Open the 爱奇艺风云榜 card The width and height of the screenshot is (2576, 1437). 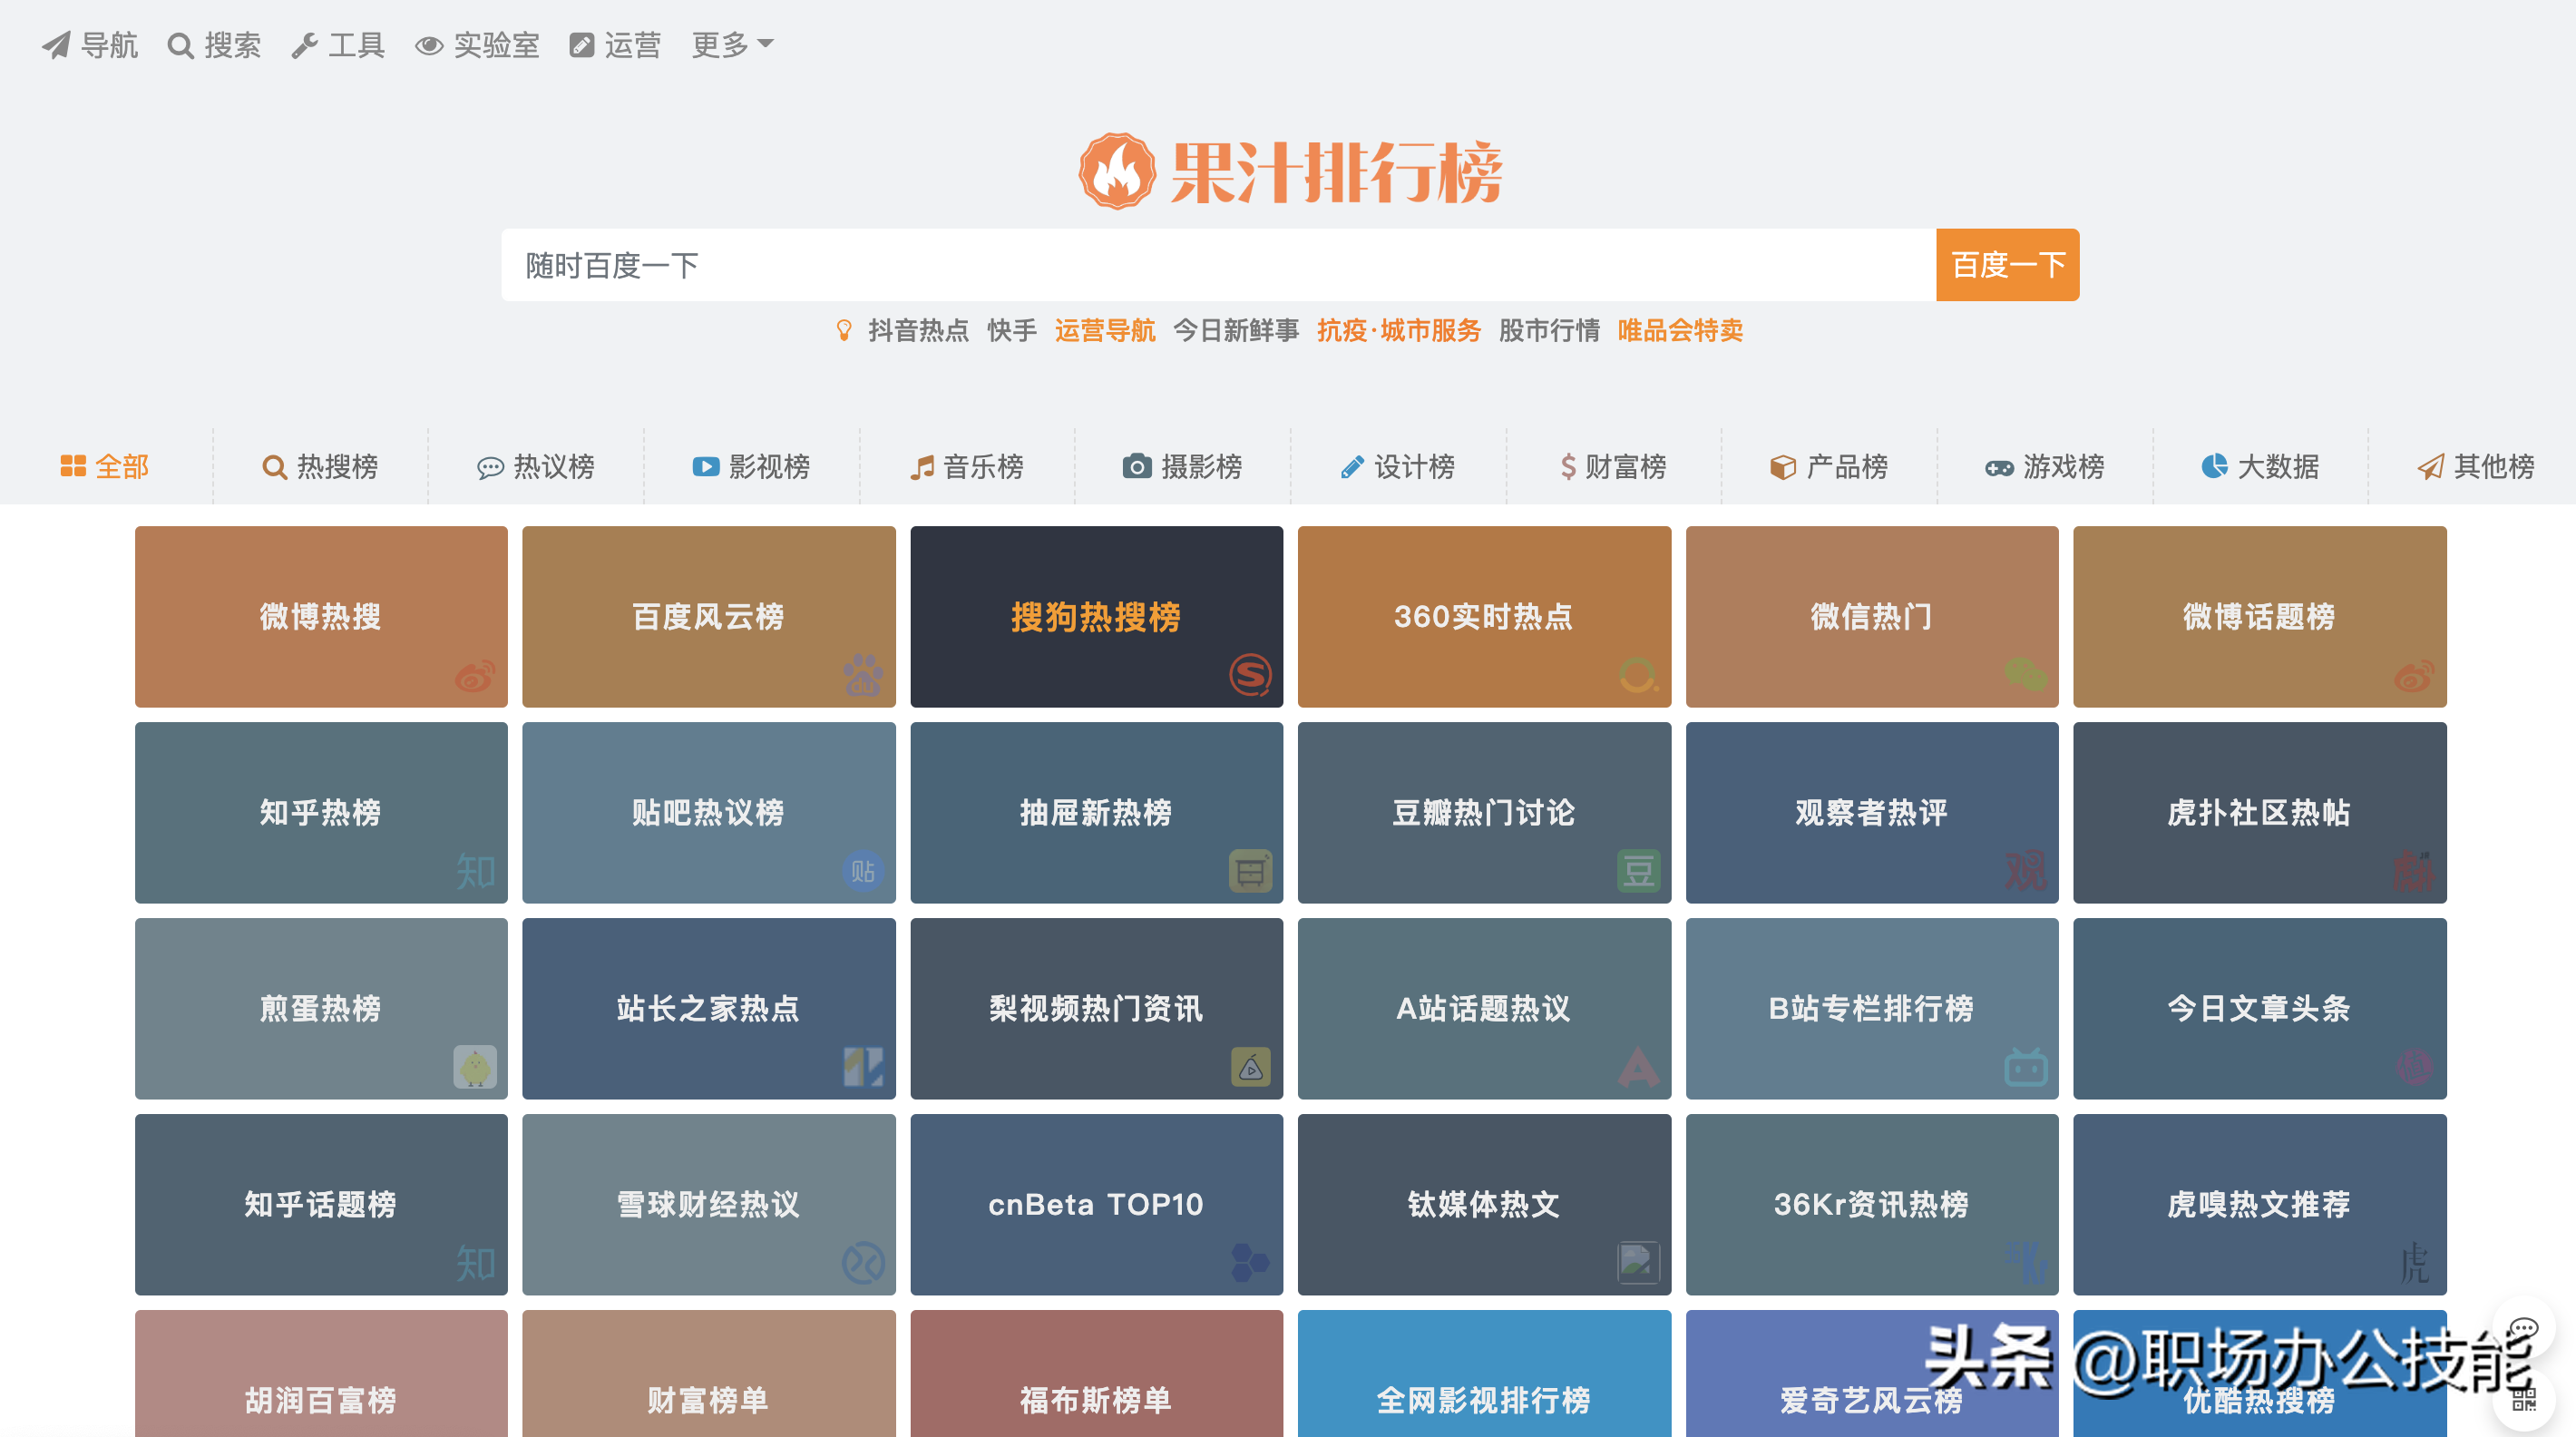coord(1872,1373)
